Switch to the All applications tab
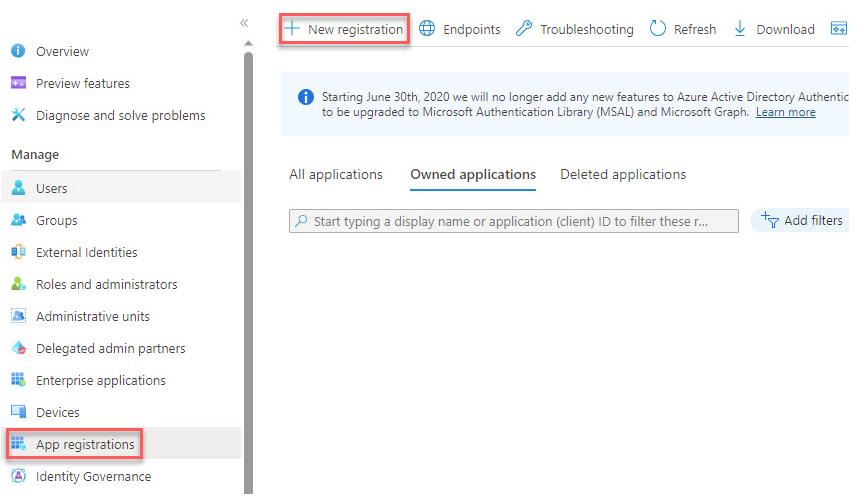Image resolution: width=865 pixels, height=500 pixels. pos(335,174)
